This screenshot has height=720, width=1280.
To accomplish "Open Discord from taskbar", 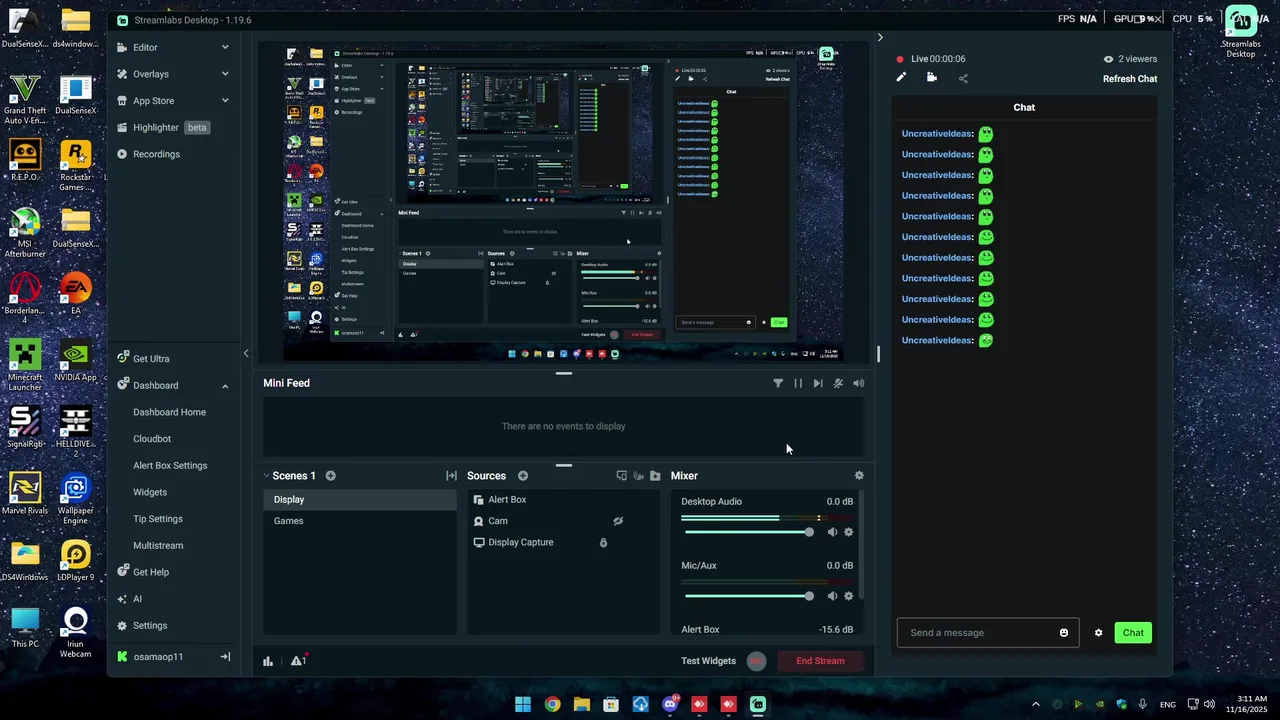I will pos(670,705).
